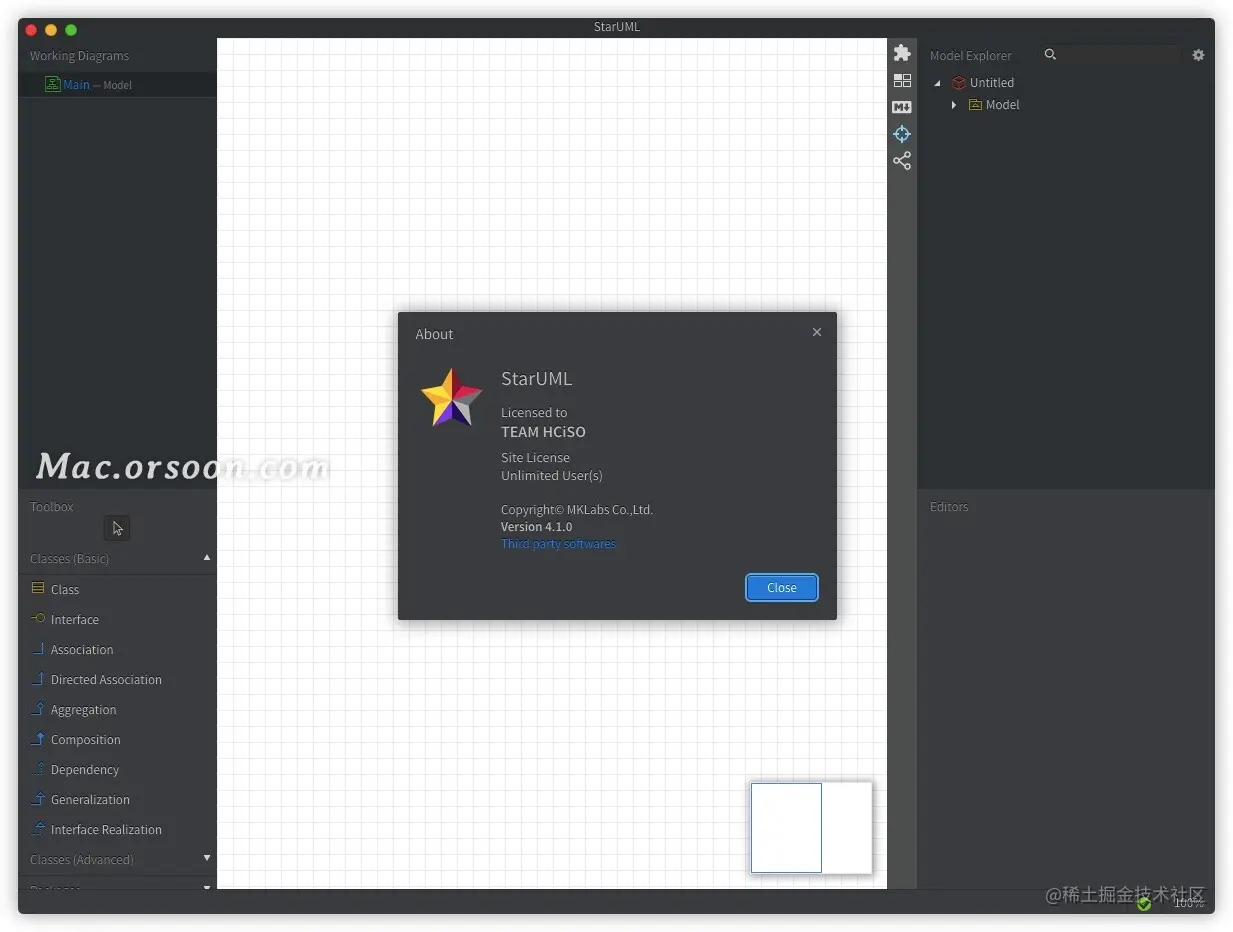
Task: Click the Aggregation diamond icon
Action: (38, 708)
